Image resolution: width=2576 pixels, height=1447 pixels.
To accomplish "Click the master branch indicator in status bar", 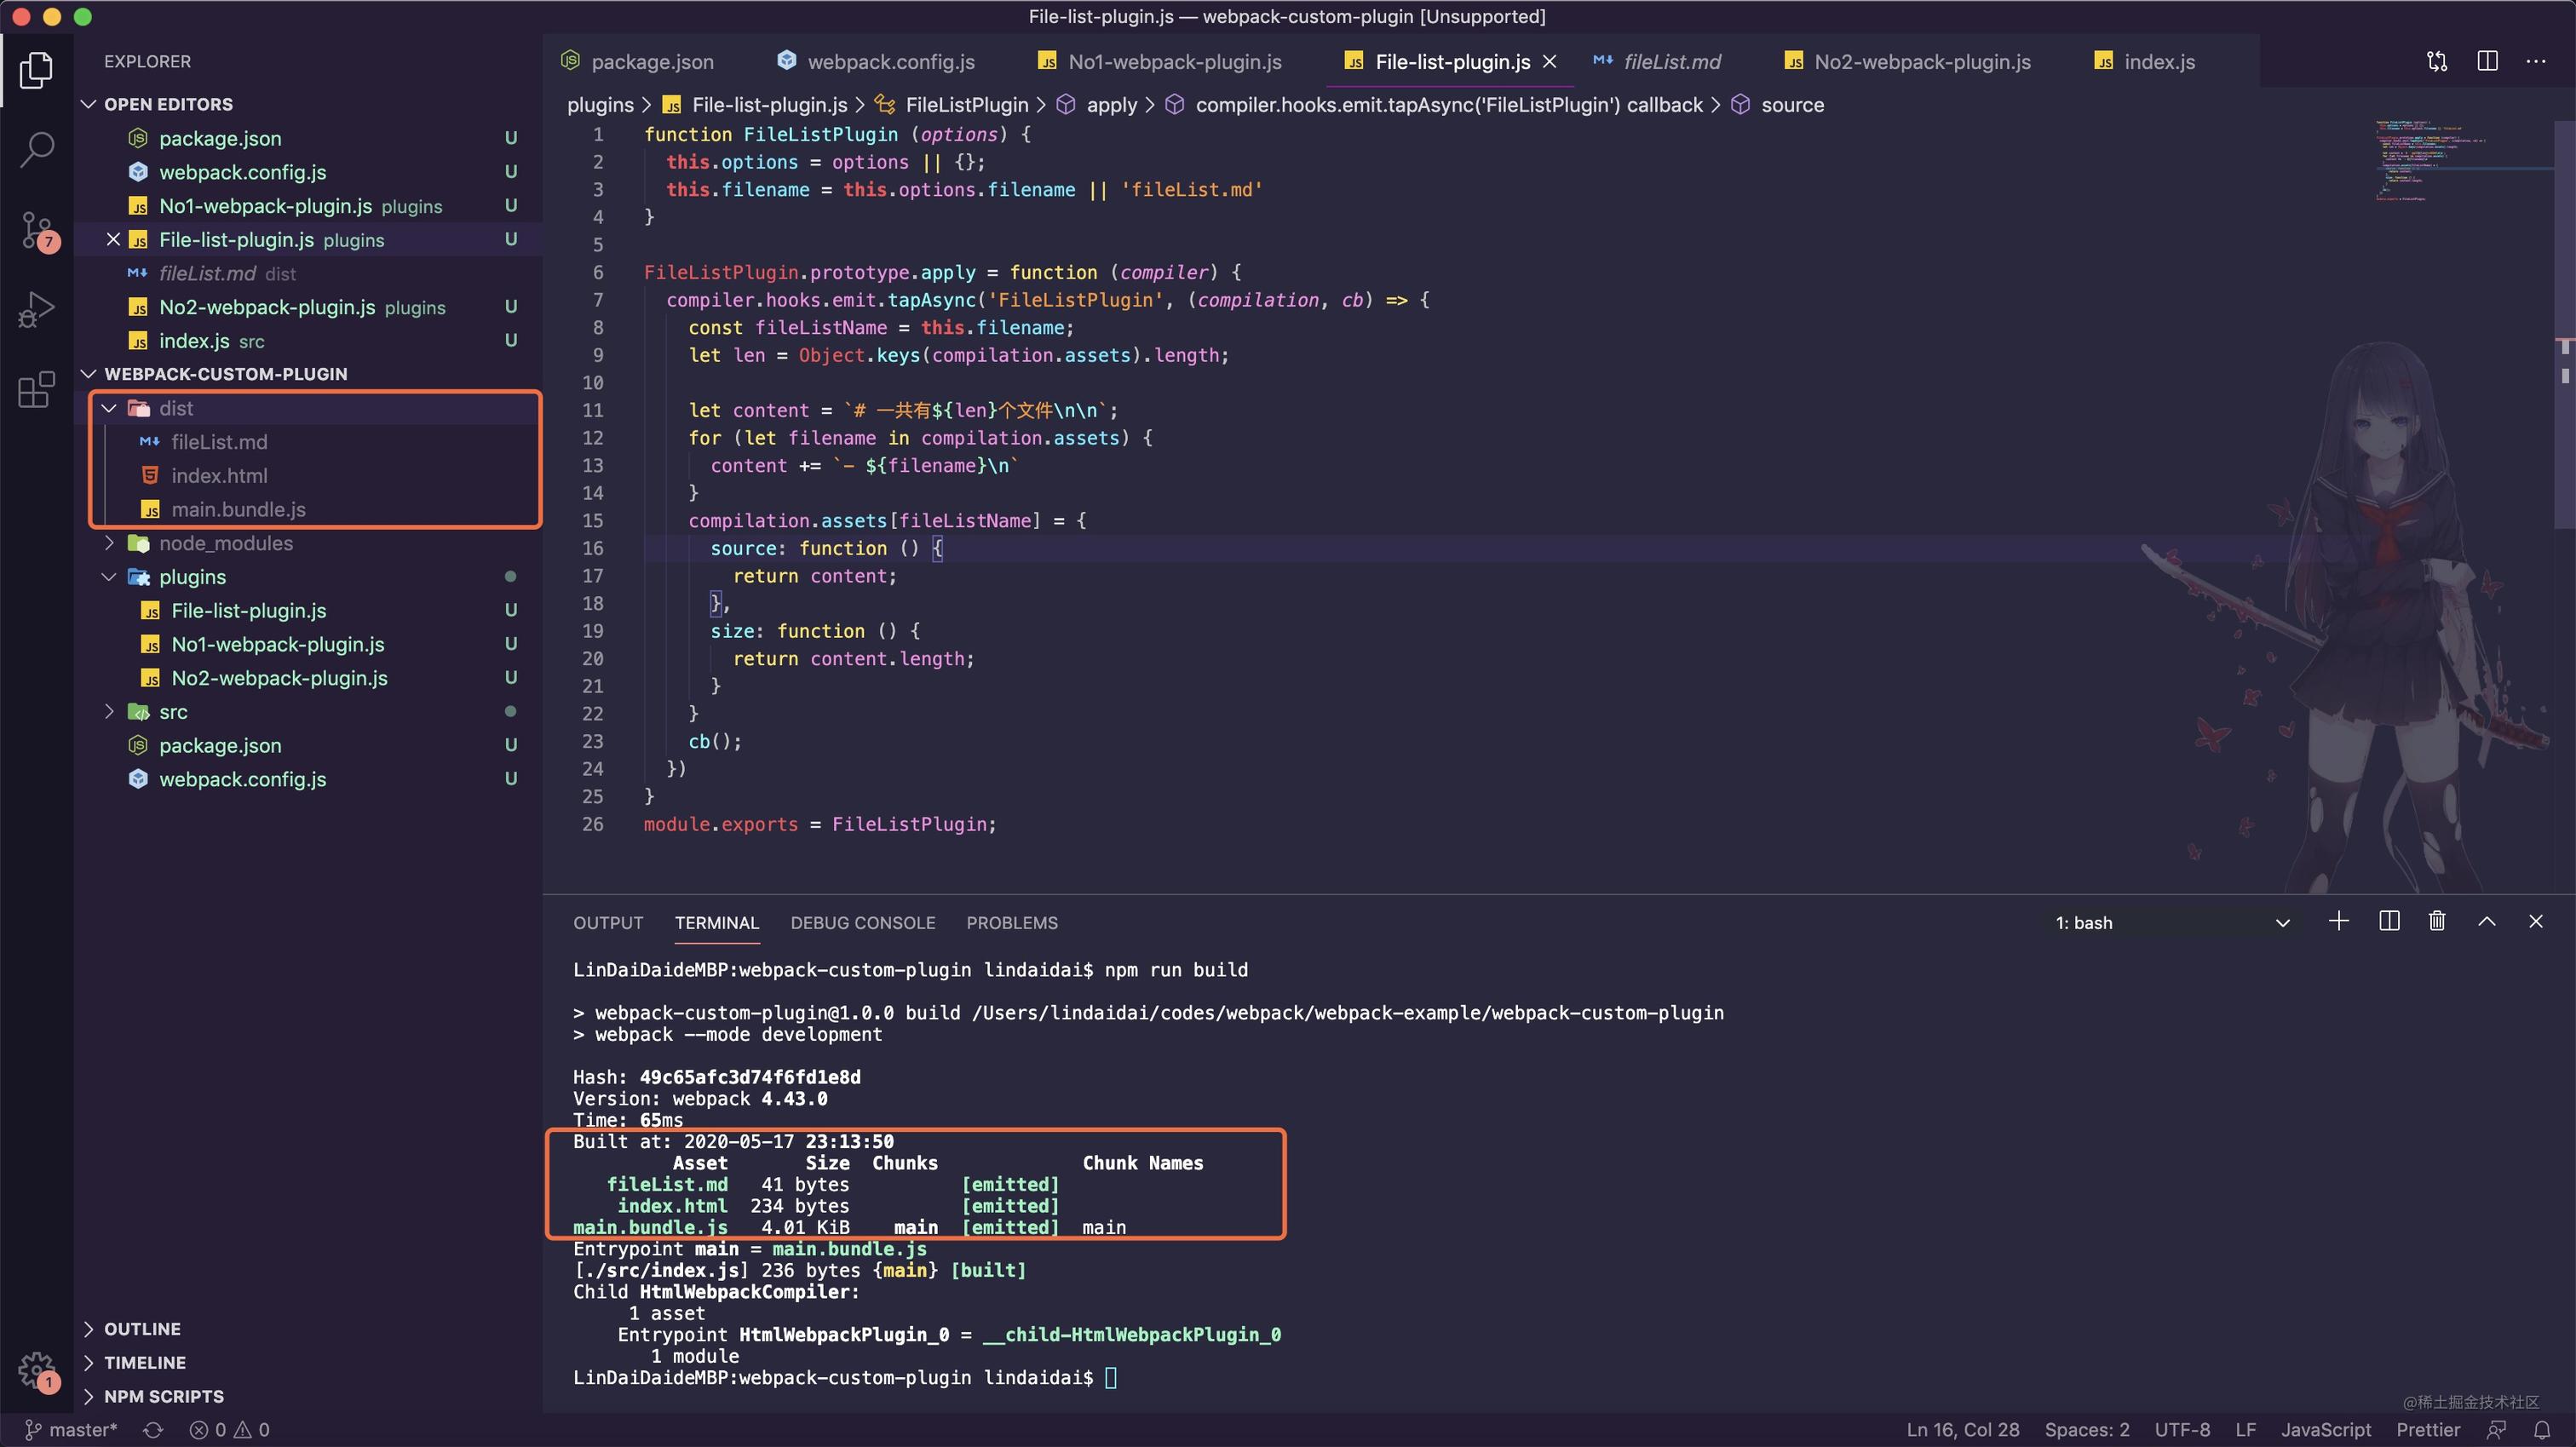I will pyautogui.click(x=70, y=1430).
